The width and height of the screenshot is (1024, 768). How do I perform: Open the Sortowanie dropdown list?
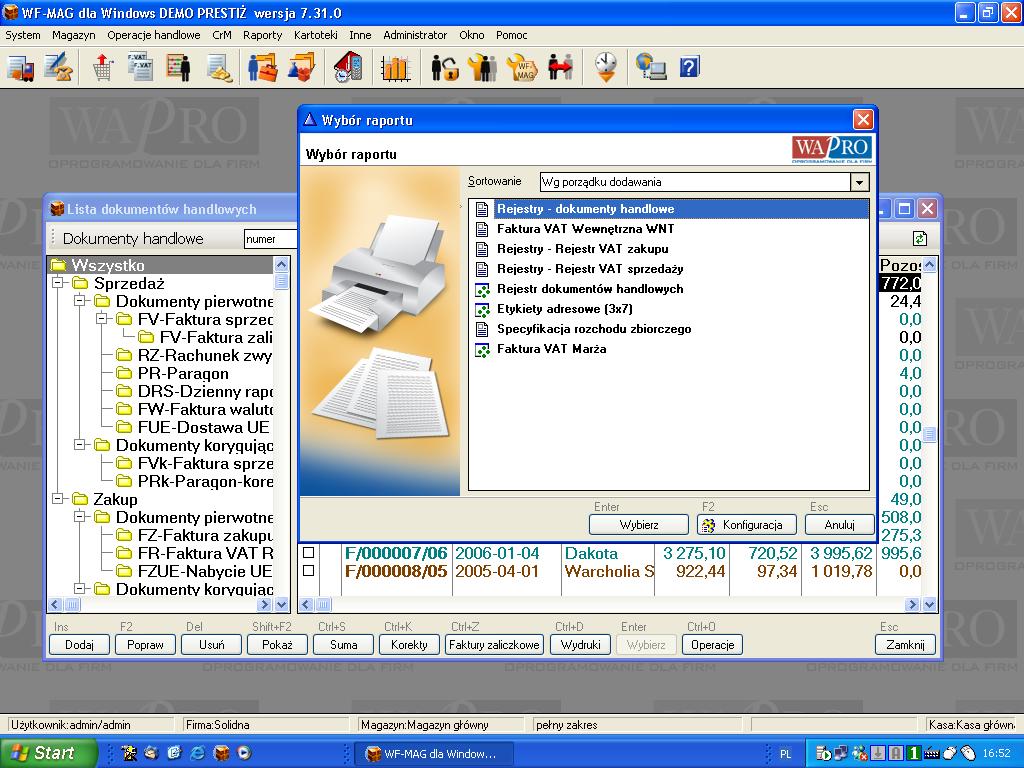point(859,182)
